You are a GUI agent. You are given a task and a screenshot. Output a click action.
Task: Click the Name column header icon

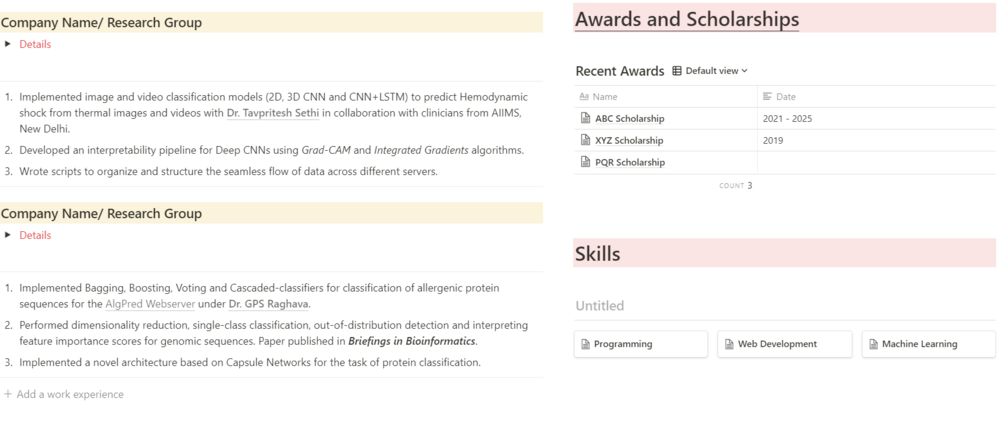point(585,97)
